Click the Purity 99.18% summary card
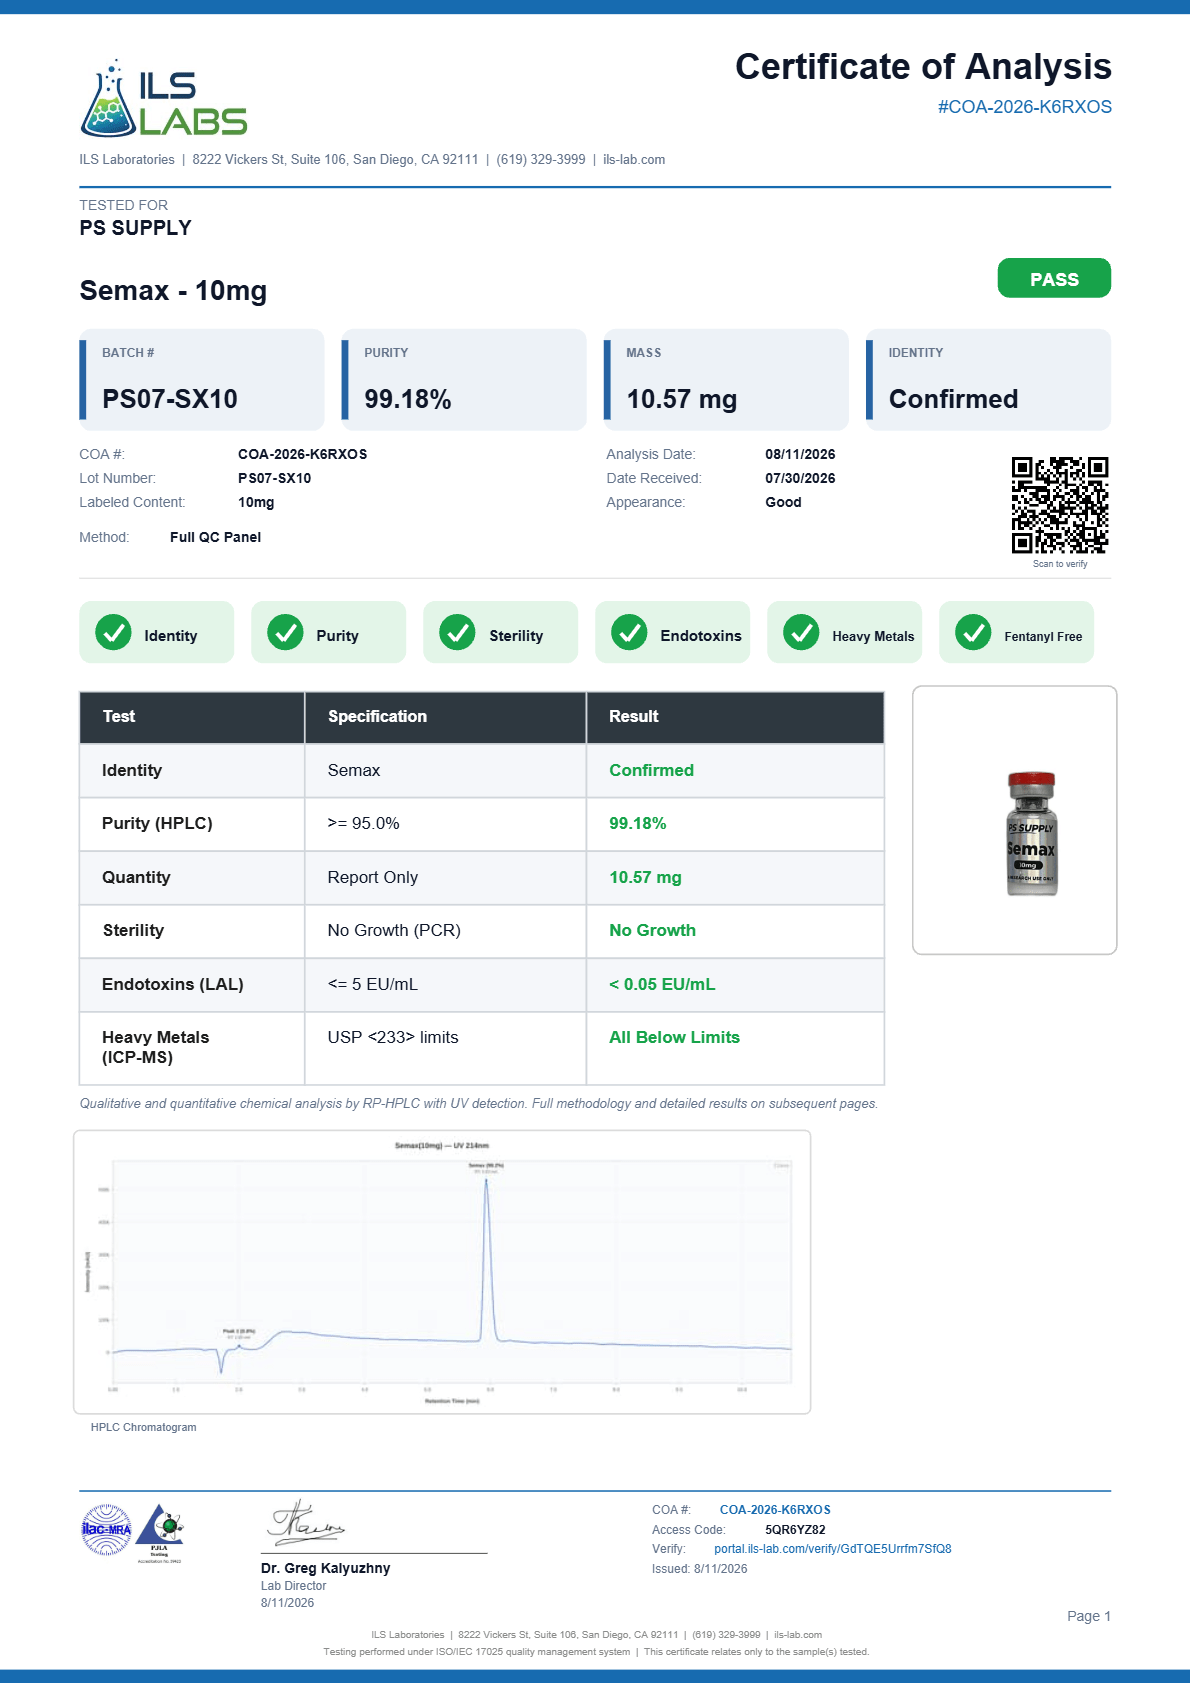 click(x=464, y=380)
